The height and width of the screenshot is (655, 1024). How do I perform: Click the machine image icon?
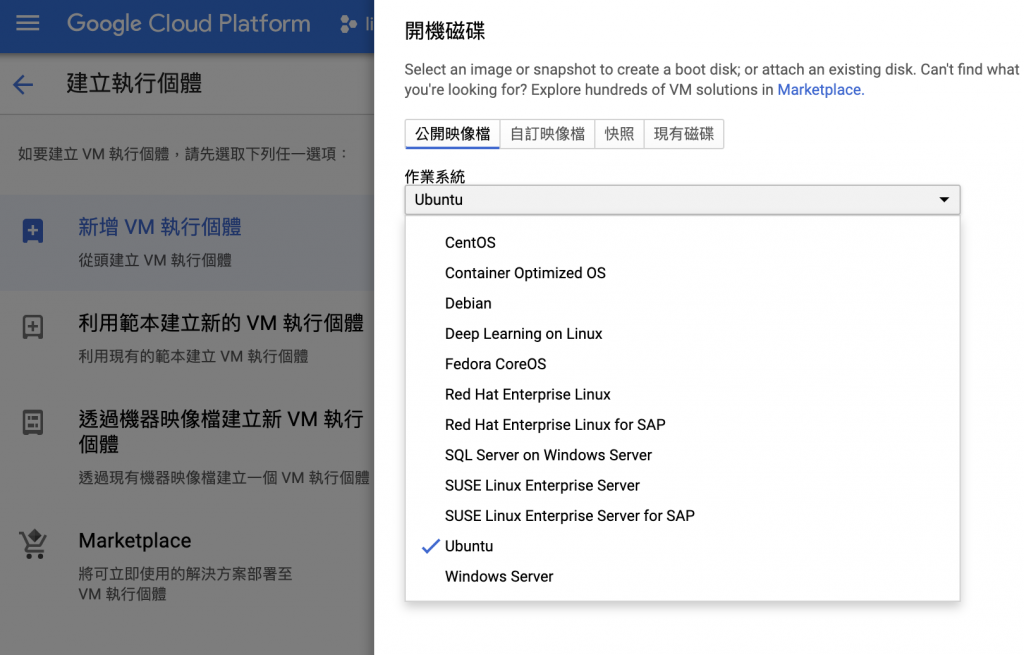33,423
